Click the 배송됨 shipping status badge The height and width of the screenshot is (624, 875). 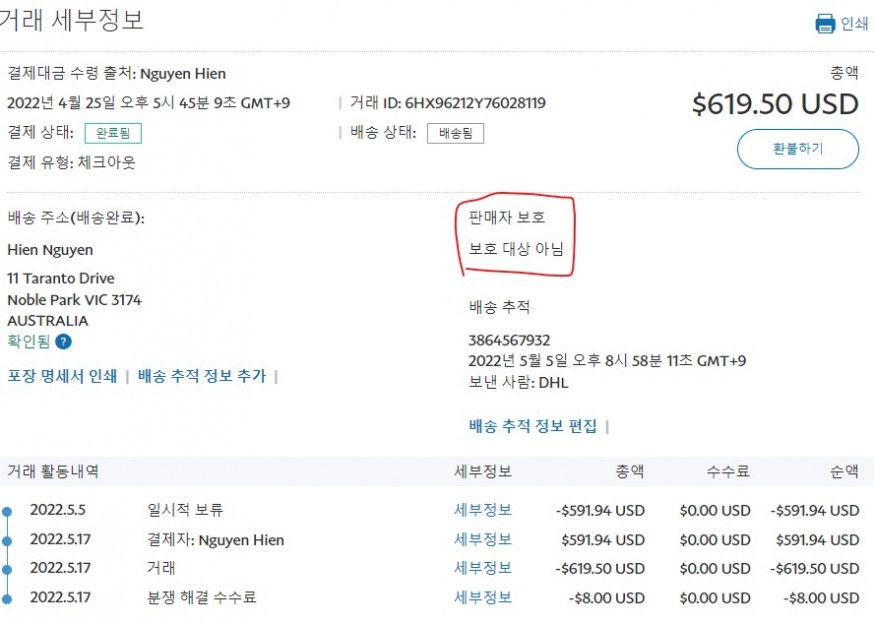tap(455, 133)
